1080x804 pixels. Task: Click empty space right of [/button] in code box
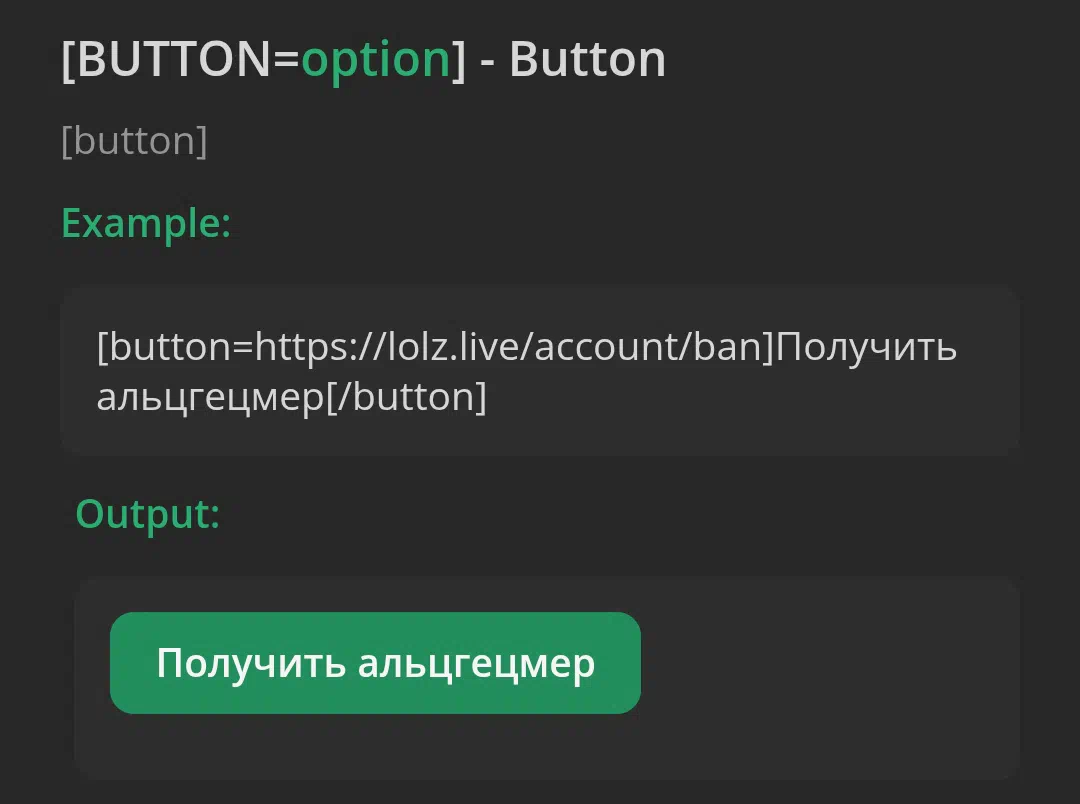[x=751, y=398]
